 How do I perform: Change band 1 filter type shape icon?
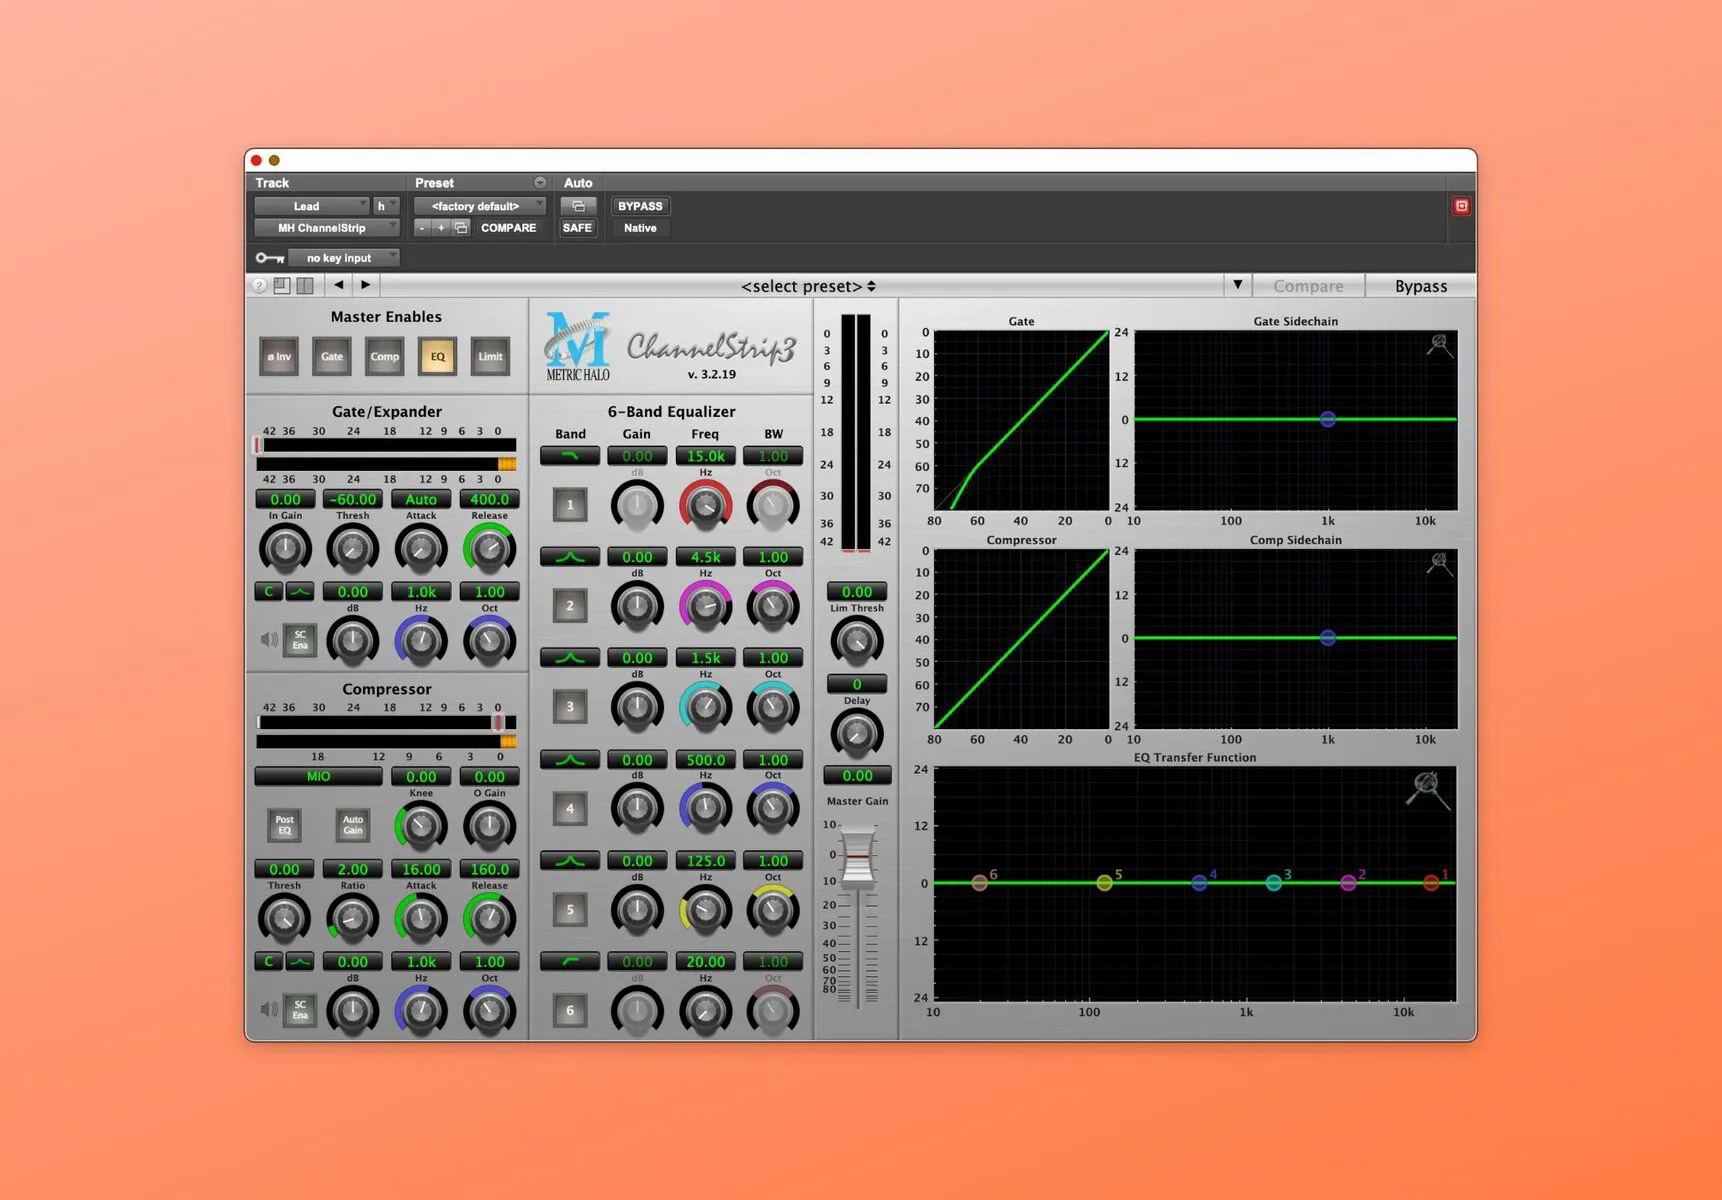click(570, 456)
